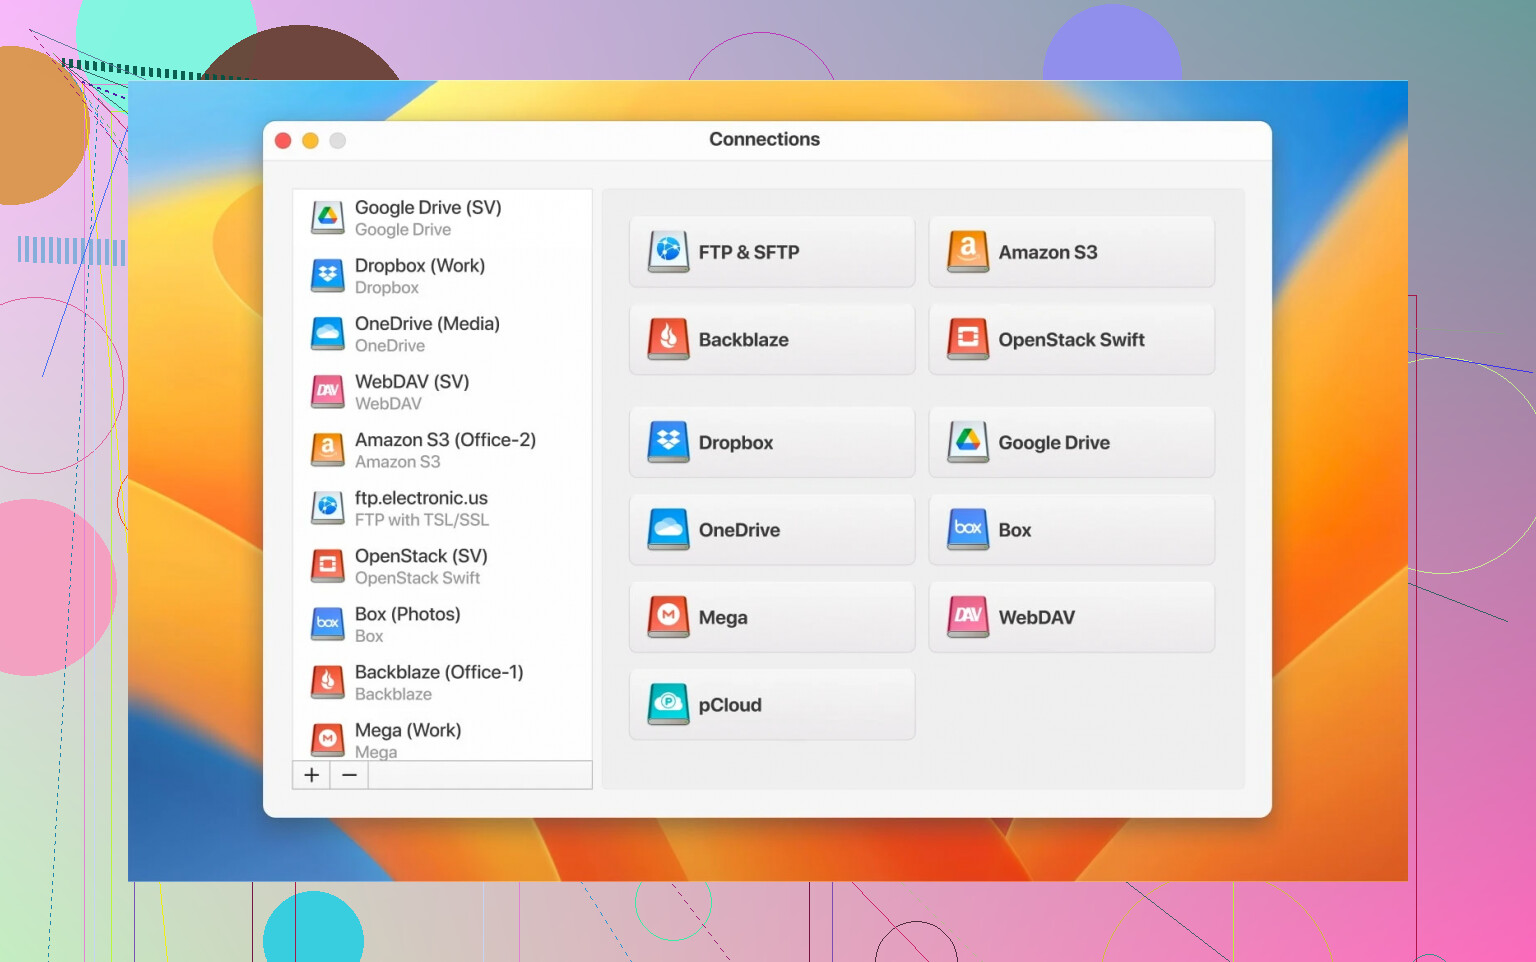Add a OneDrive connection
The width and height of the screenshot is (1536, 962).
pyautogui.click(x=771, y=530)
